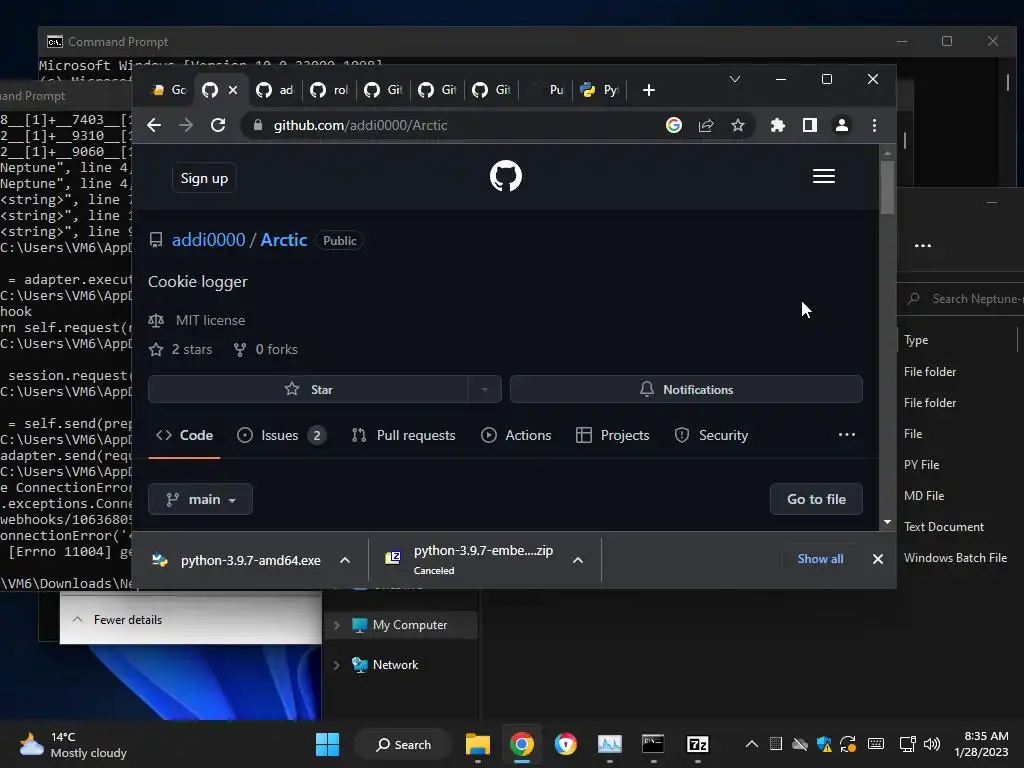Click the Chrome forward arrow

pos(186,125)
